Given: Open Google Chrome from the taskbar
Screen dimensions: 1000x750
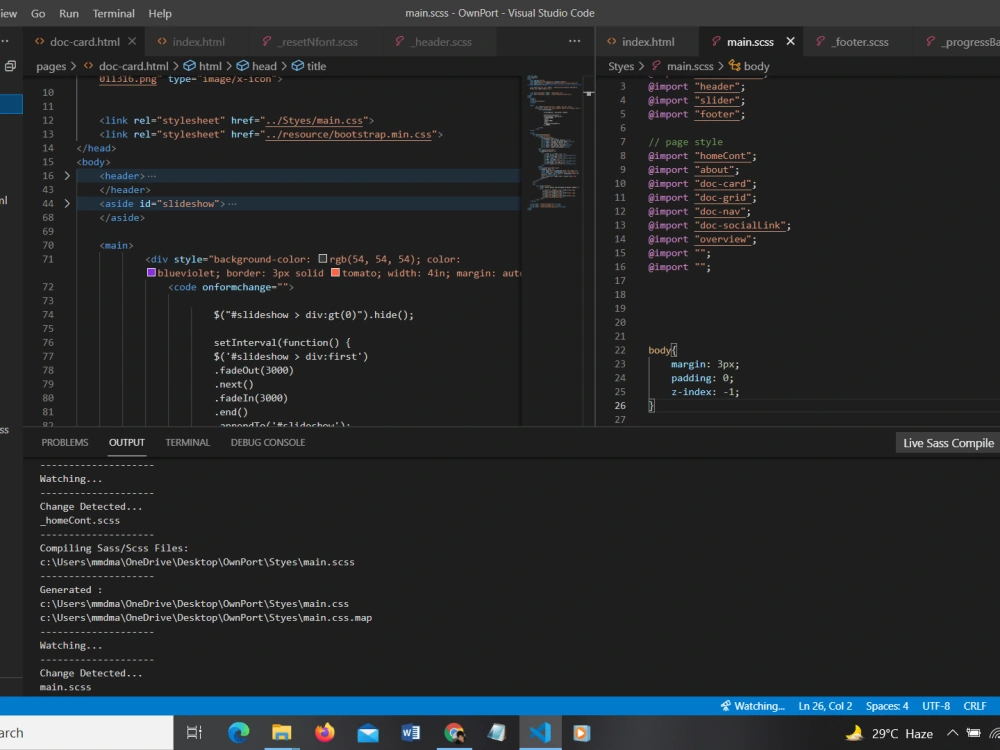Looking at the screenshot, I should coord(454,733).
